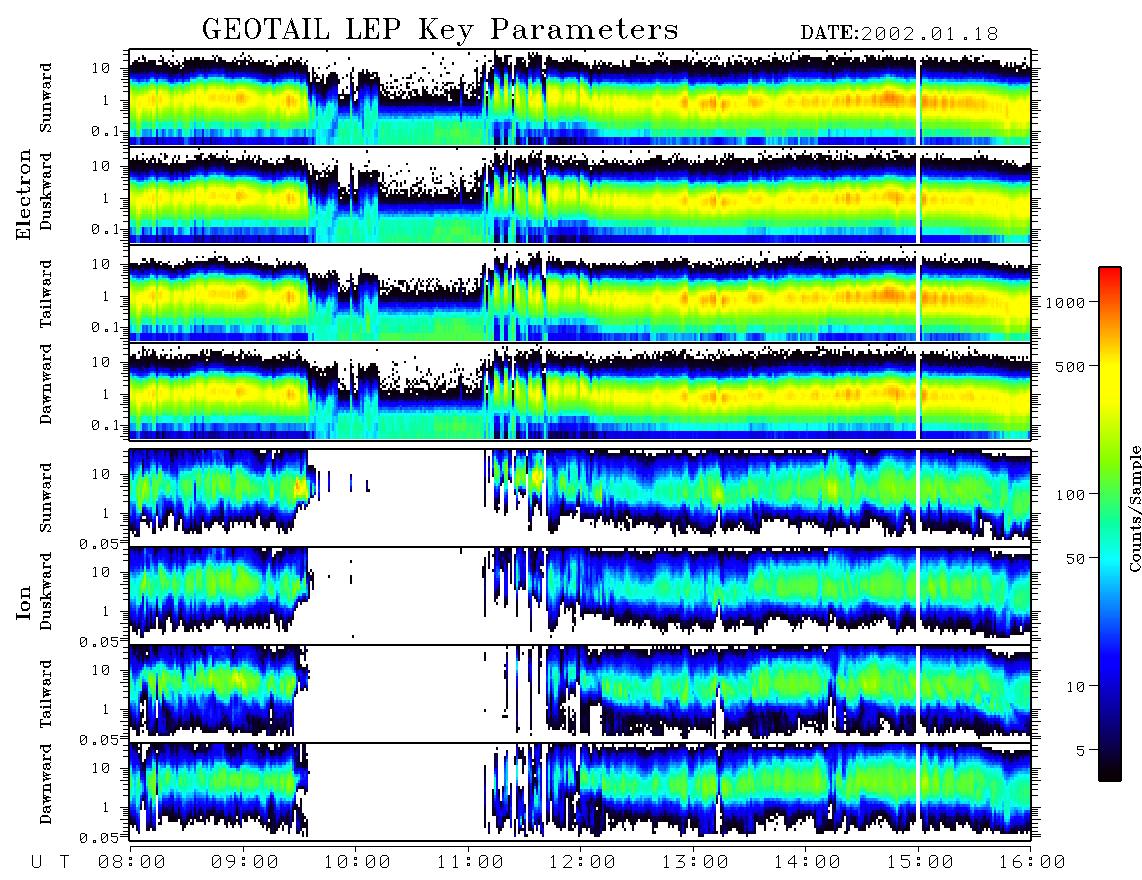Click the 12:00 time axis tick label
The height and width of the screenshot is (880, 1142).
click(582, 862)
